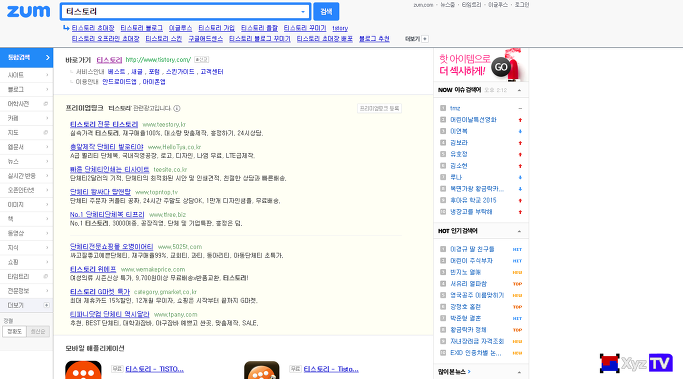683x379 pixels.
Task: Collapse the NOW 이슈 검색어 panel
Action: point(519,90)
